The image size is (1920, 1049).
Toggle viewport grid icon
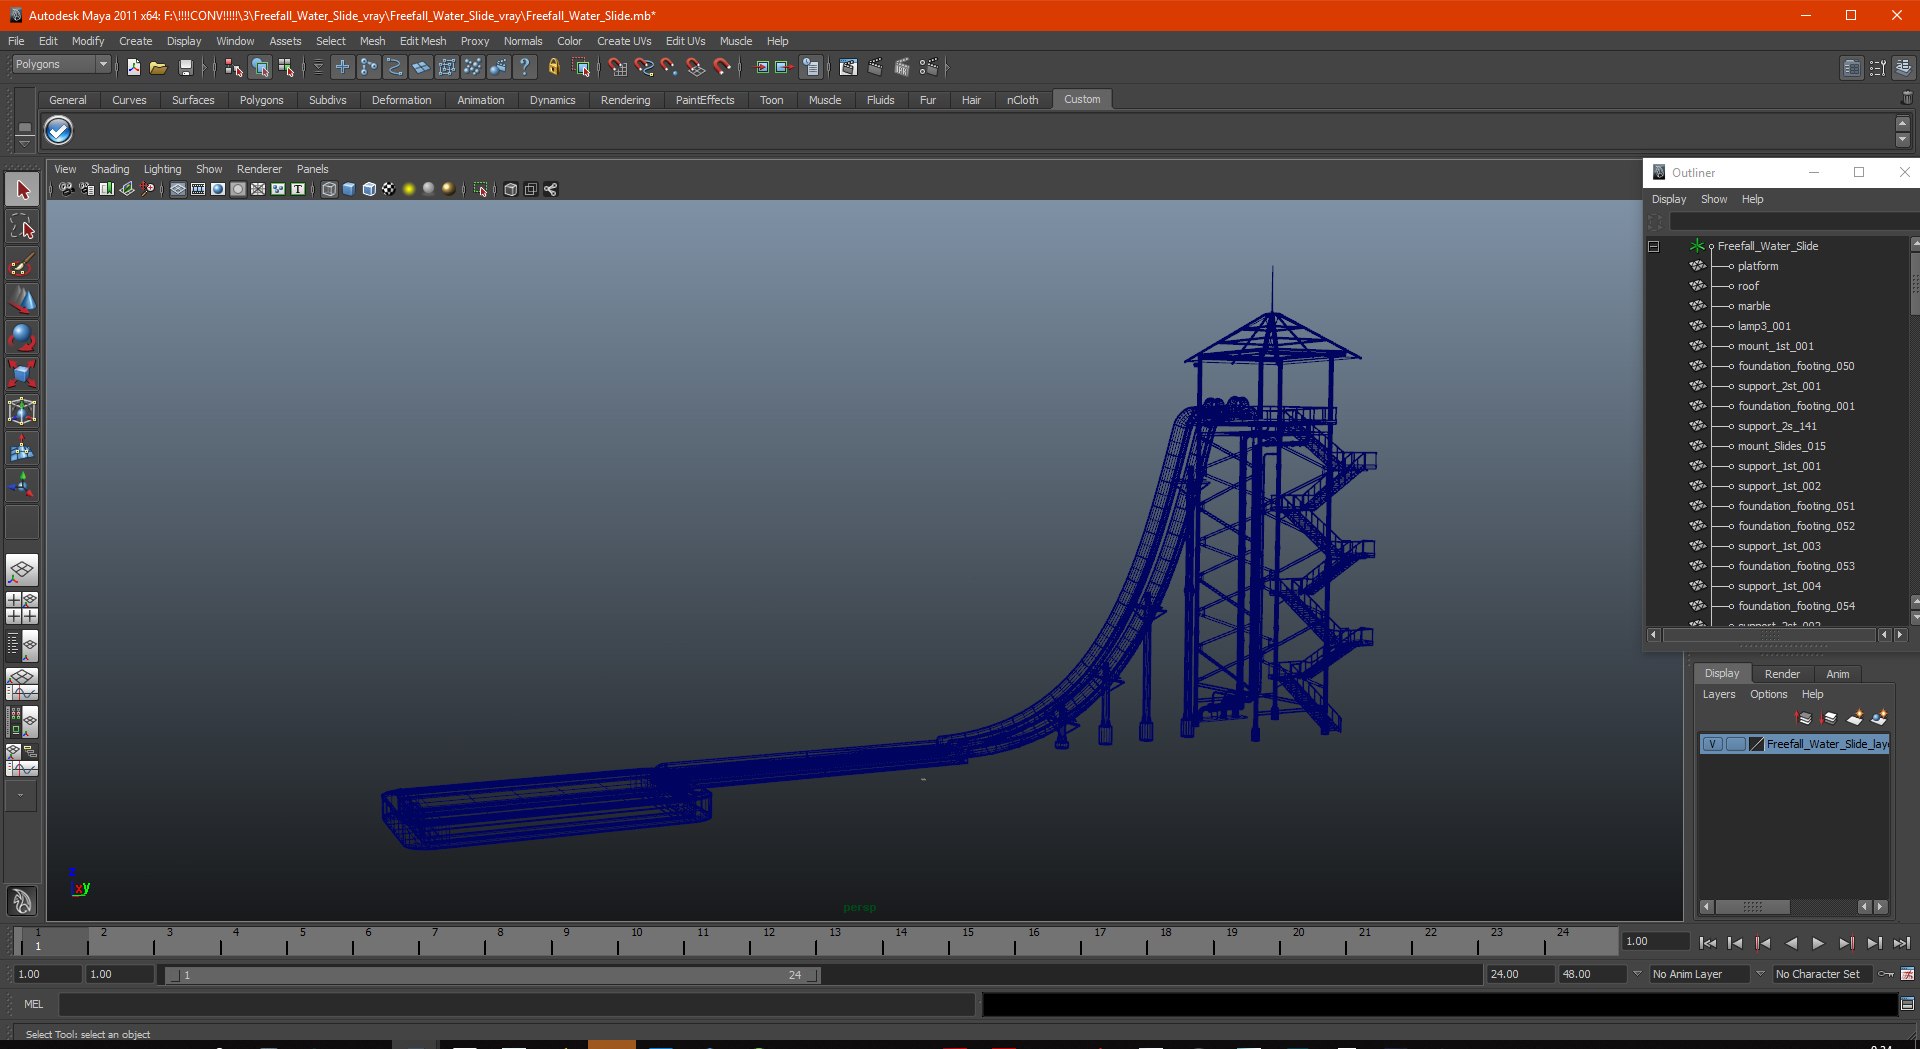click(x=178, y=189)
